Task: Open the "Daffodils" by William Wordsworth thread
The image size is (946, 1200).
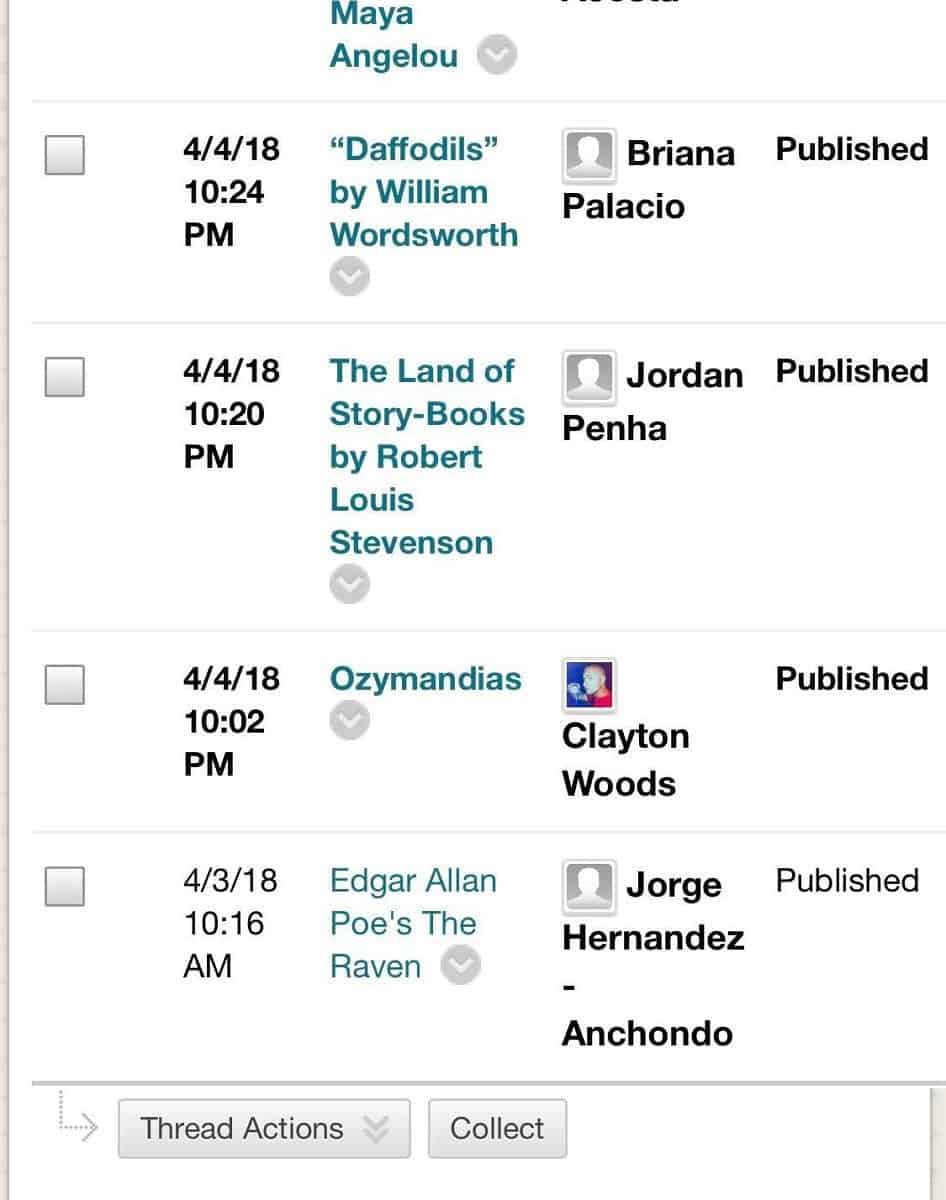Action: [x=423, y=192]
